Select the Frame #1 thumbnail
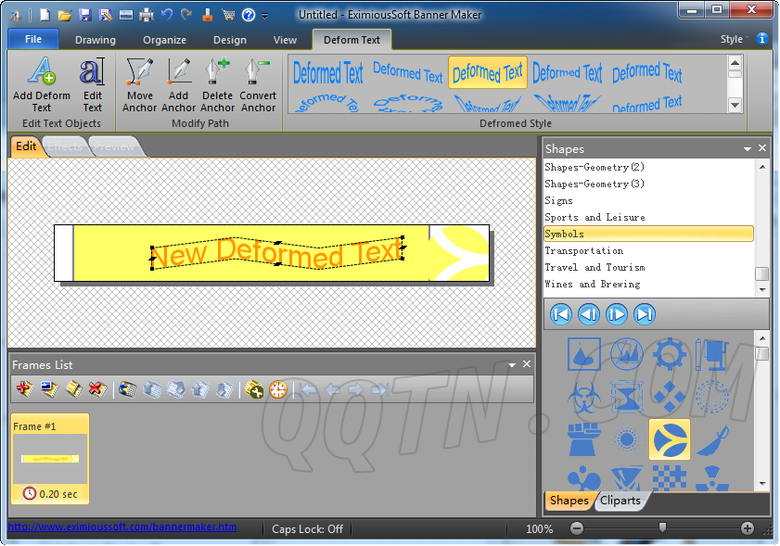 pyautogui.click(x=50, y=458)
